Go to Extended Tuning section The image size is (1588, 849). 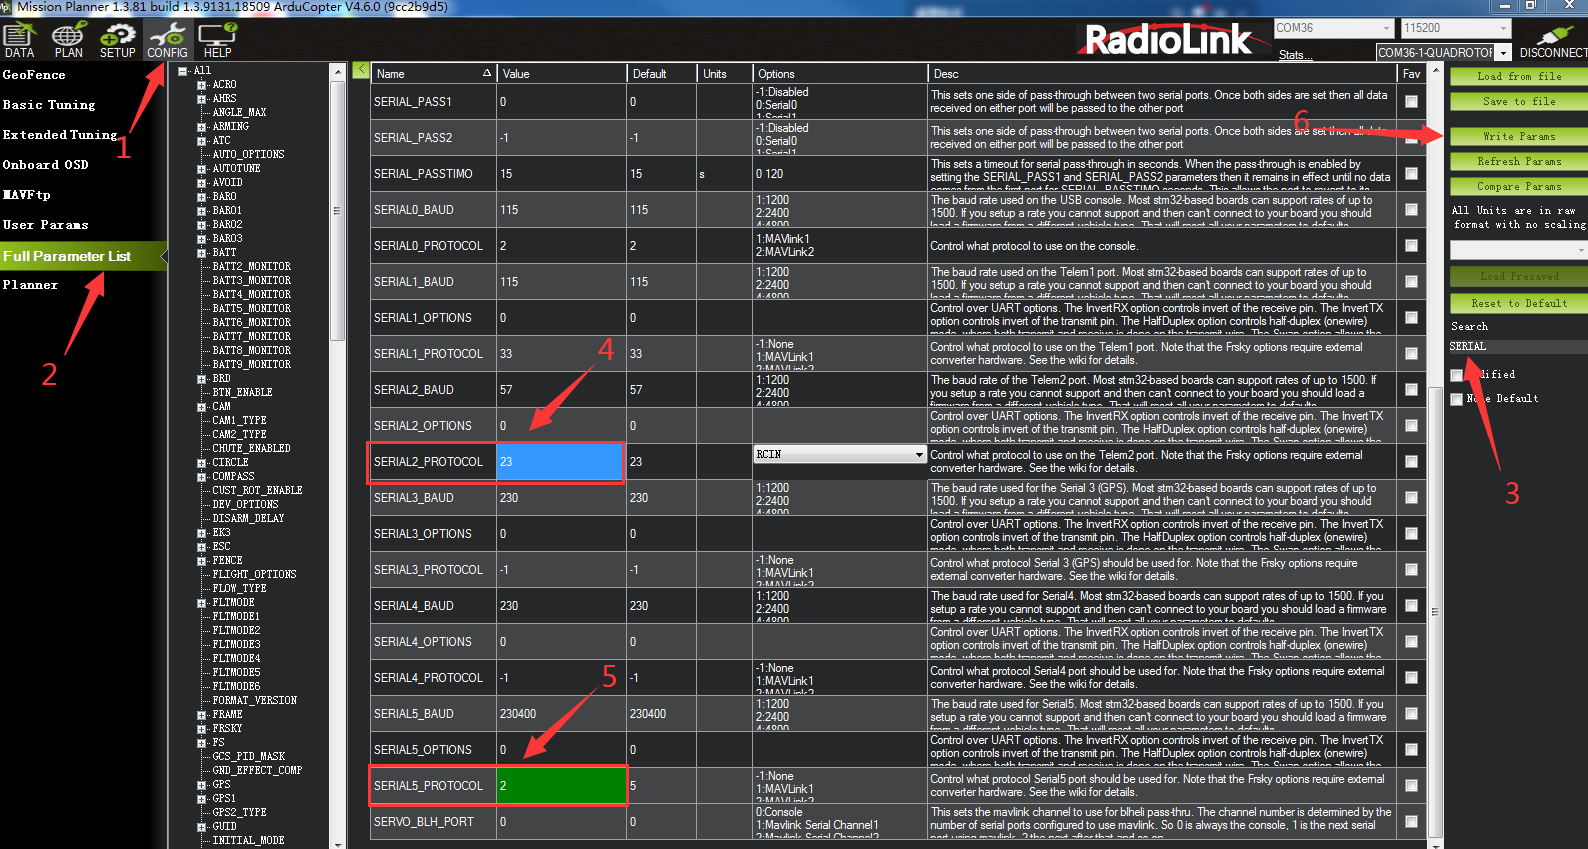60,135
